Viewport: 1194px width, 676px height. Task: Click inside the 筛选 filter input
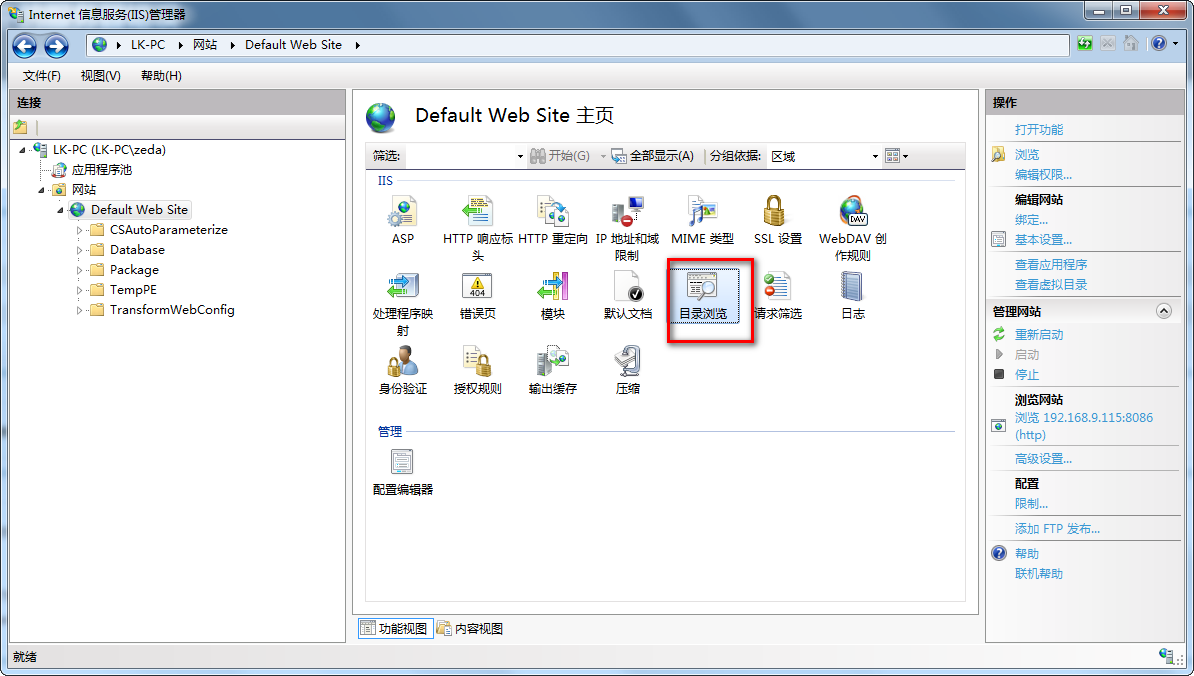pyautogui.click(x=461, y=156)
